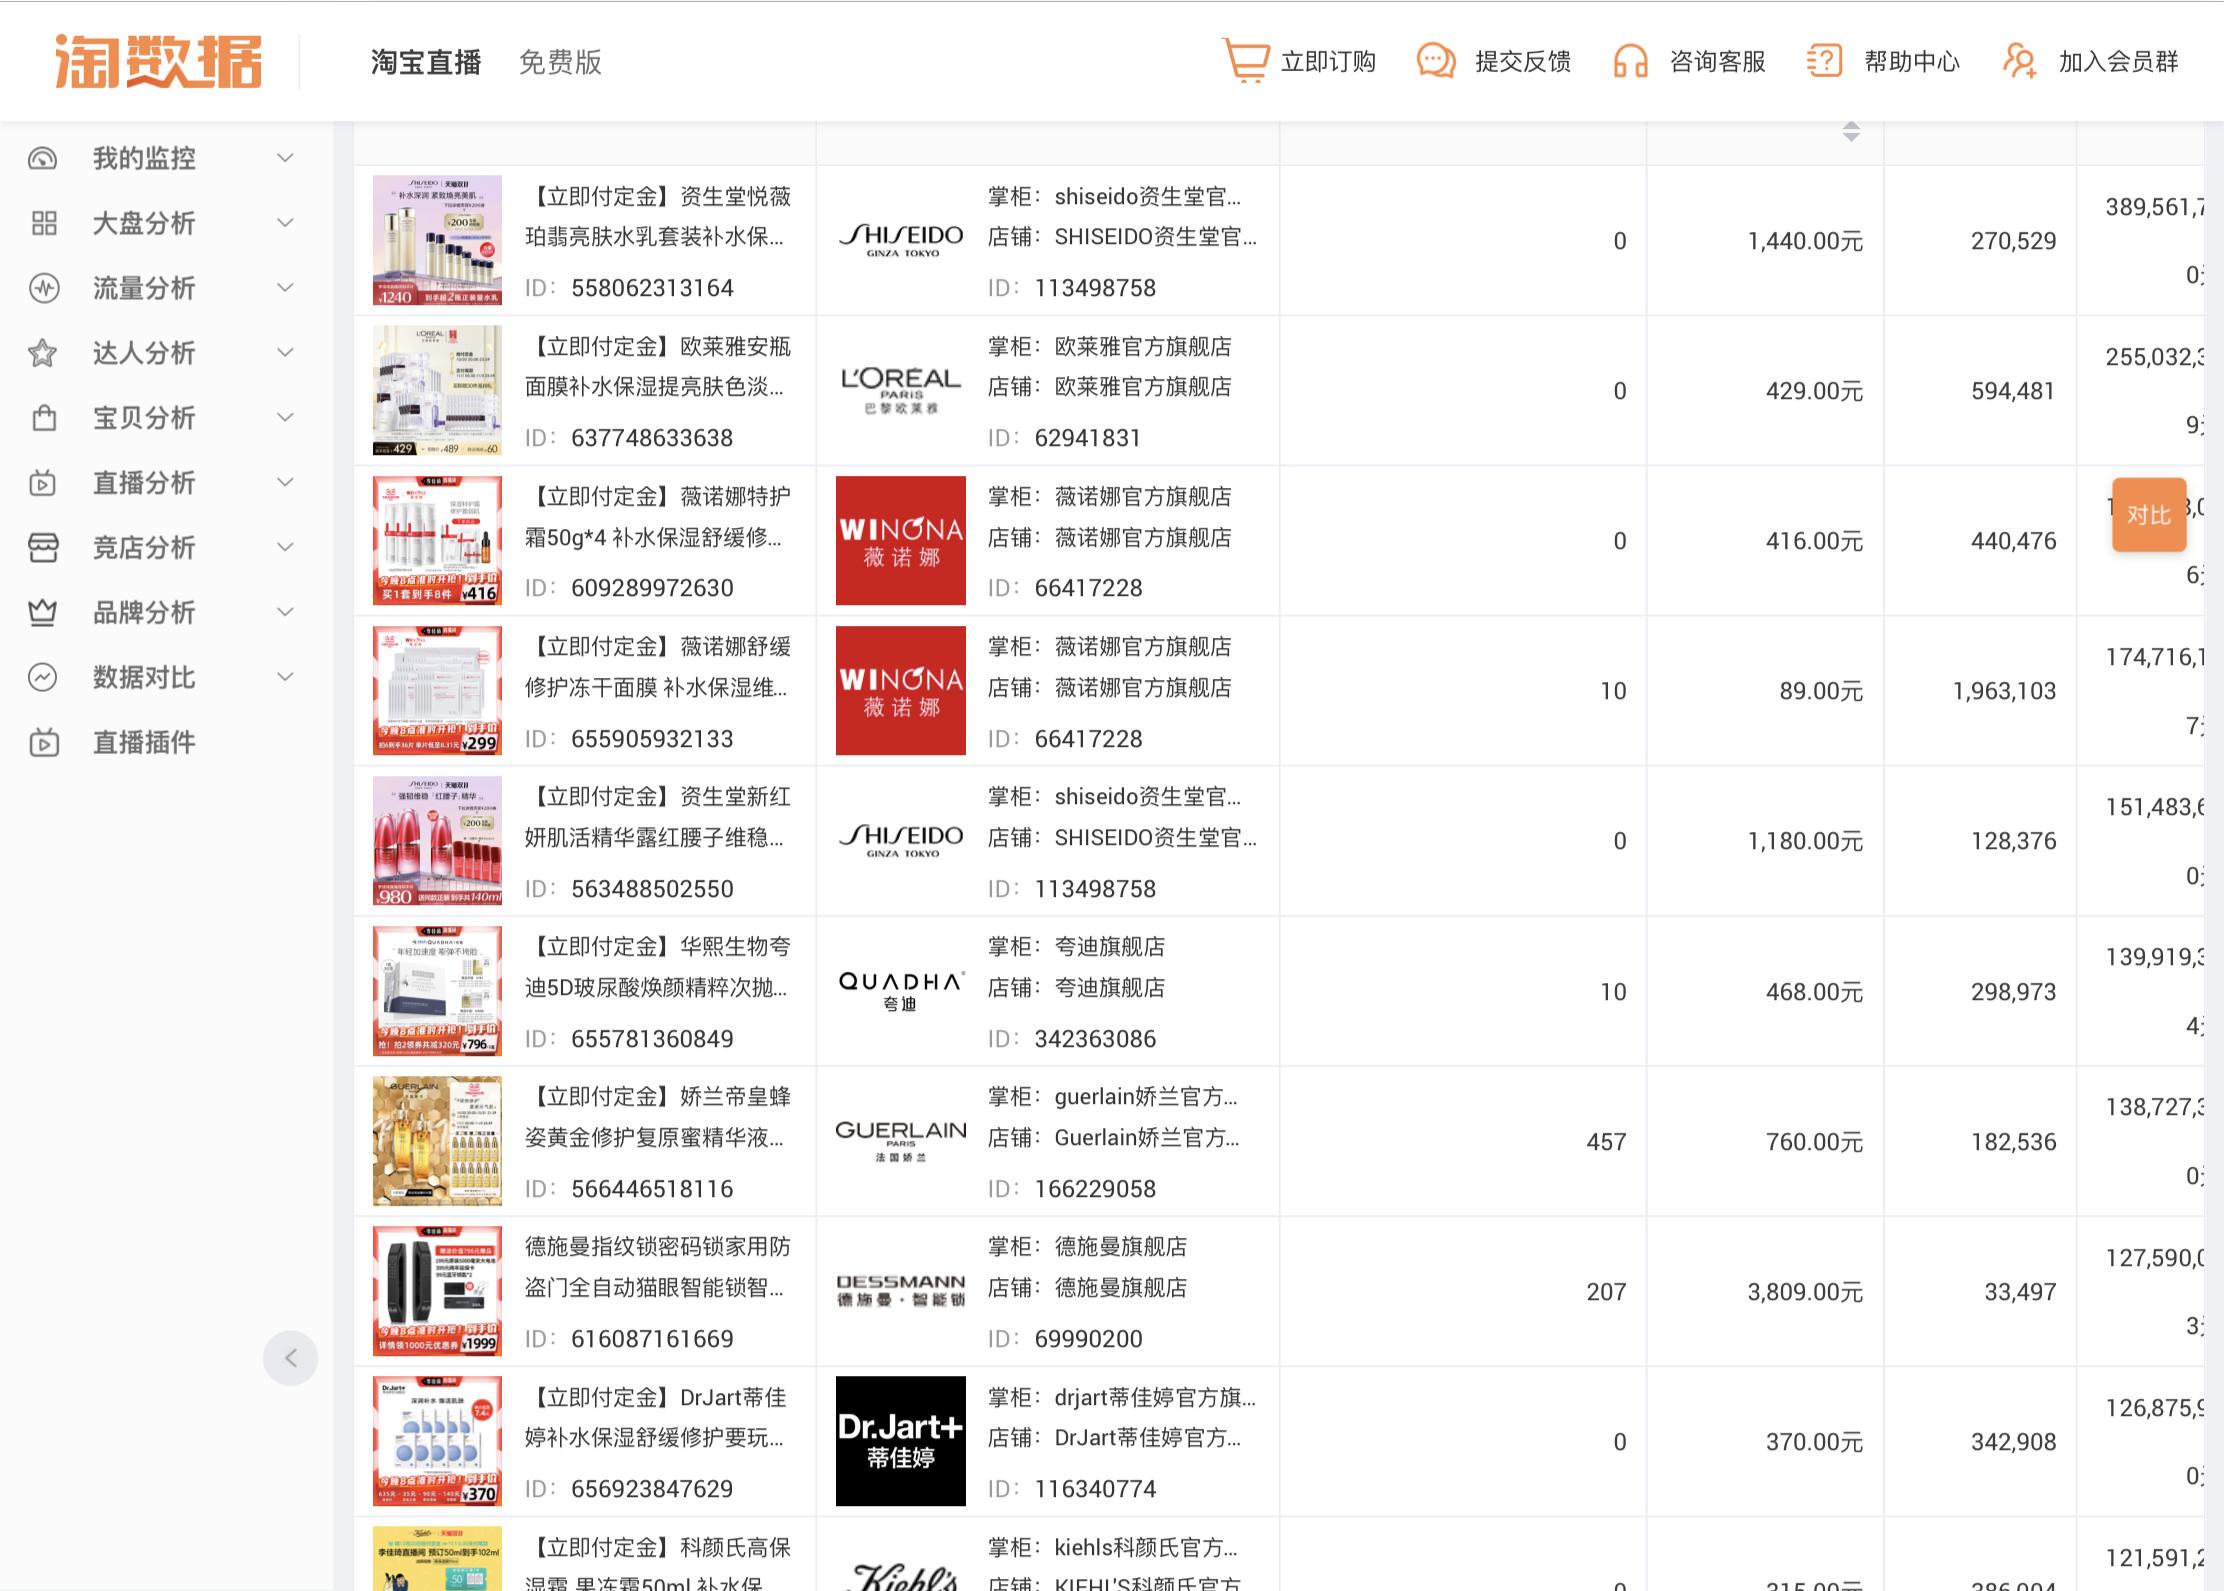
Task: Click the 加入会员群 user icon
Action: [2019, 61]
